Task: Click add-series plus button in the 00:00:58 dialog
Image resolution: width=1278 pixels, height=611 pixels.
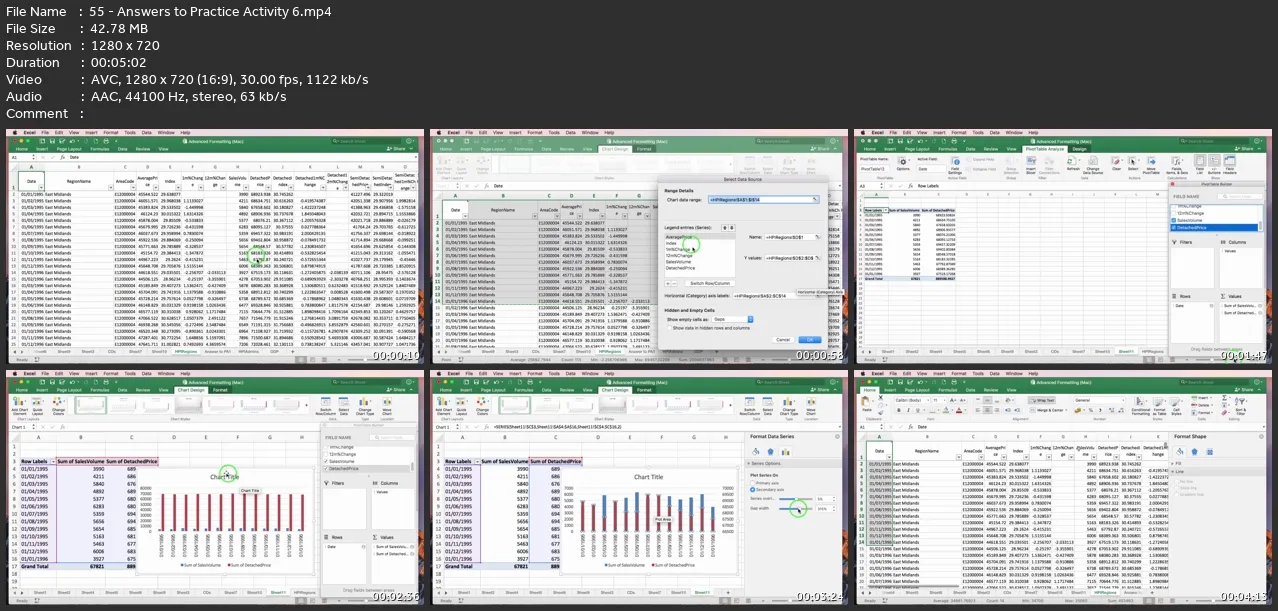Action: click(668, 283)
